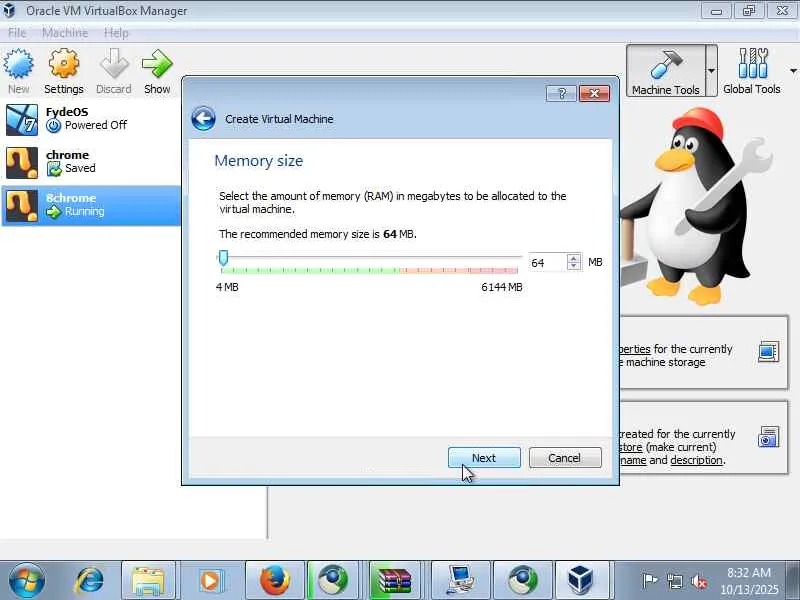Click the New virtual machine toolbar icon
Viewport: 800px width, 600px height.
[18, 71]
